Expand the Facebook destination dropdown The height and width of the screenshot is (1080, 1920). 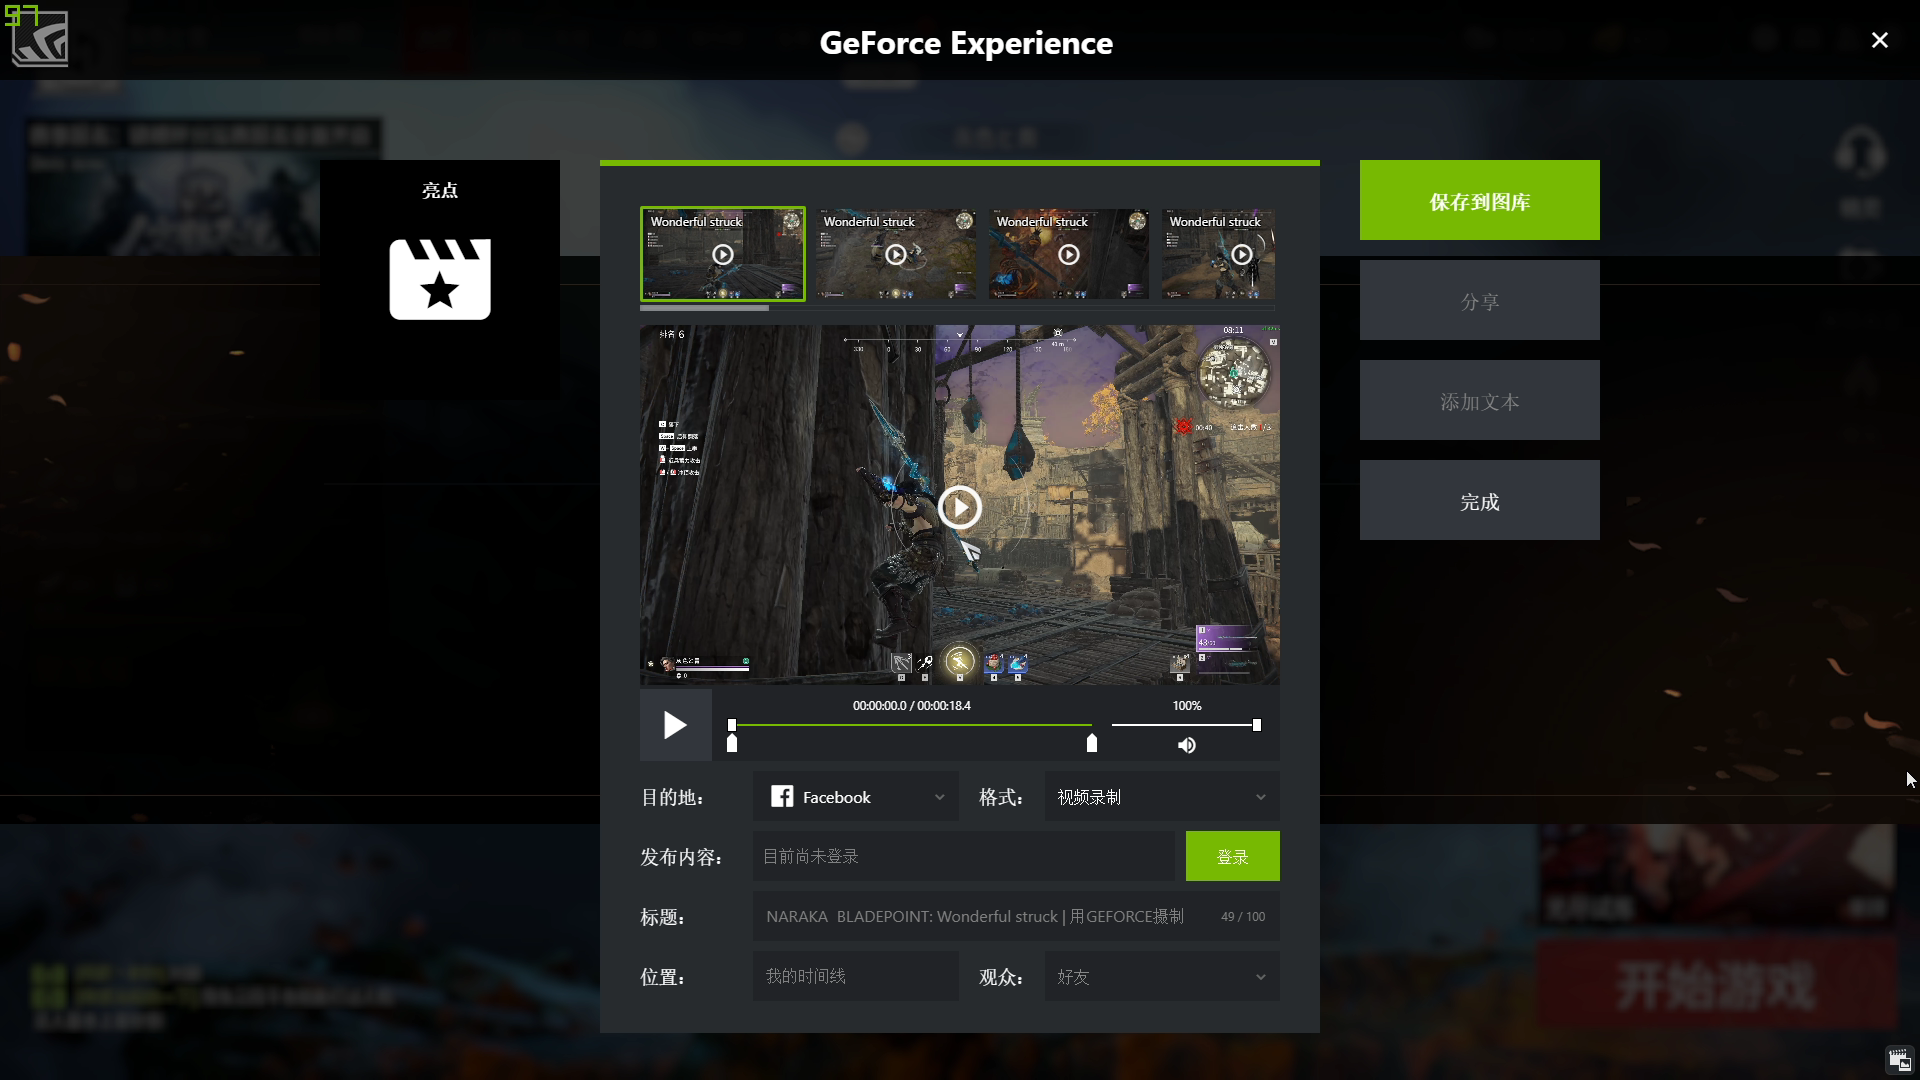click(939, 797)
